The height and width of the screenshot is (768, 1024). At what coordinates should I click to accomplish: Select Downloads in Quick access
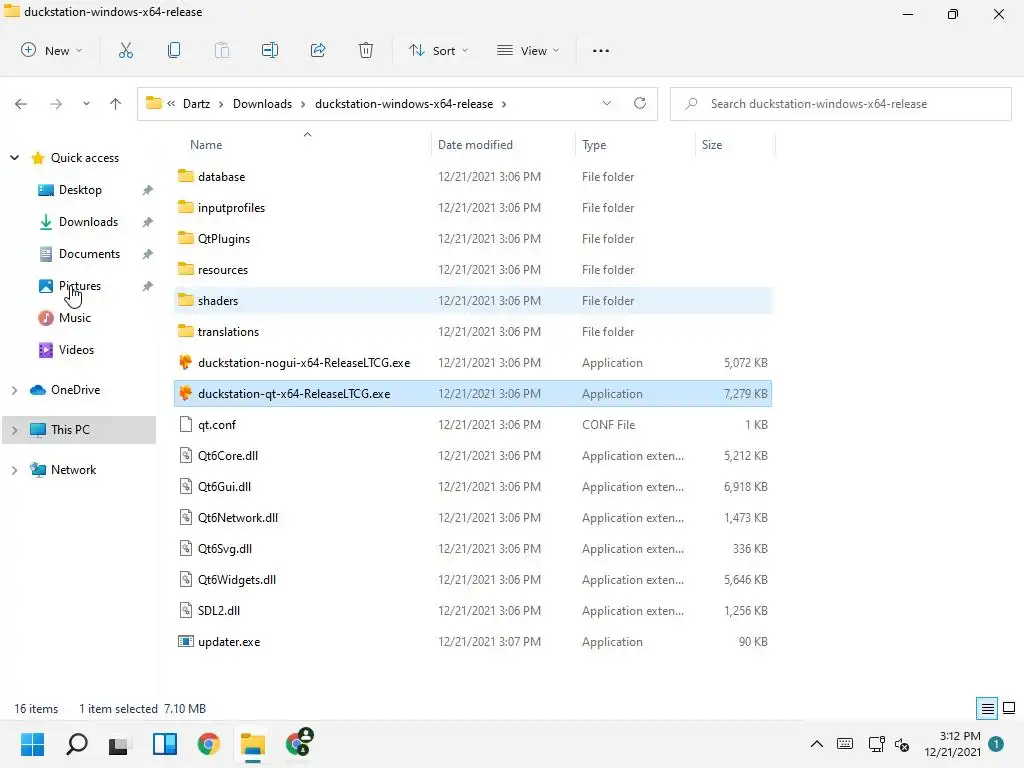[x=88, y=222]
